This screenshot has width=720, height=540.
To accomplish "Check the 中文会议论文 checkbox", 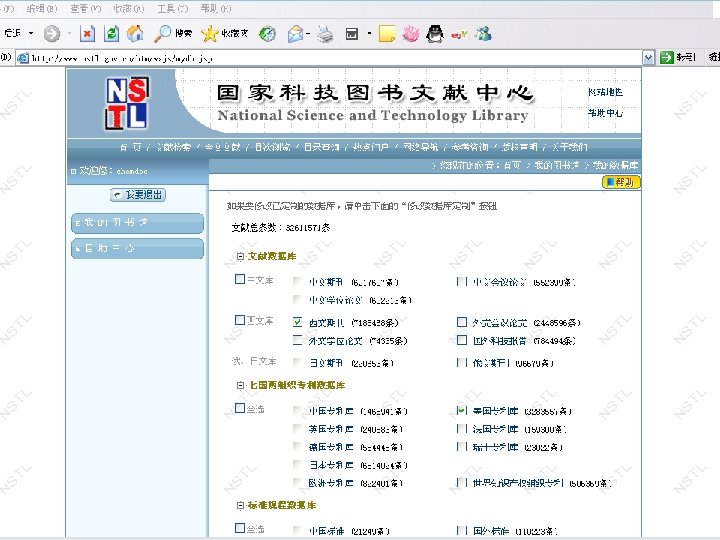I will [462, 281].
